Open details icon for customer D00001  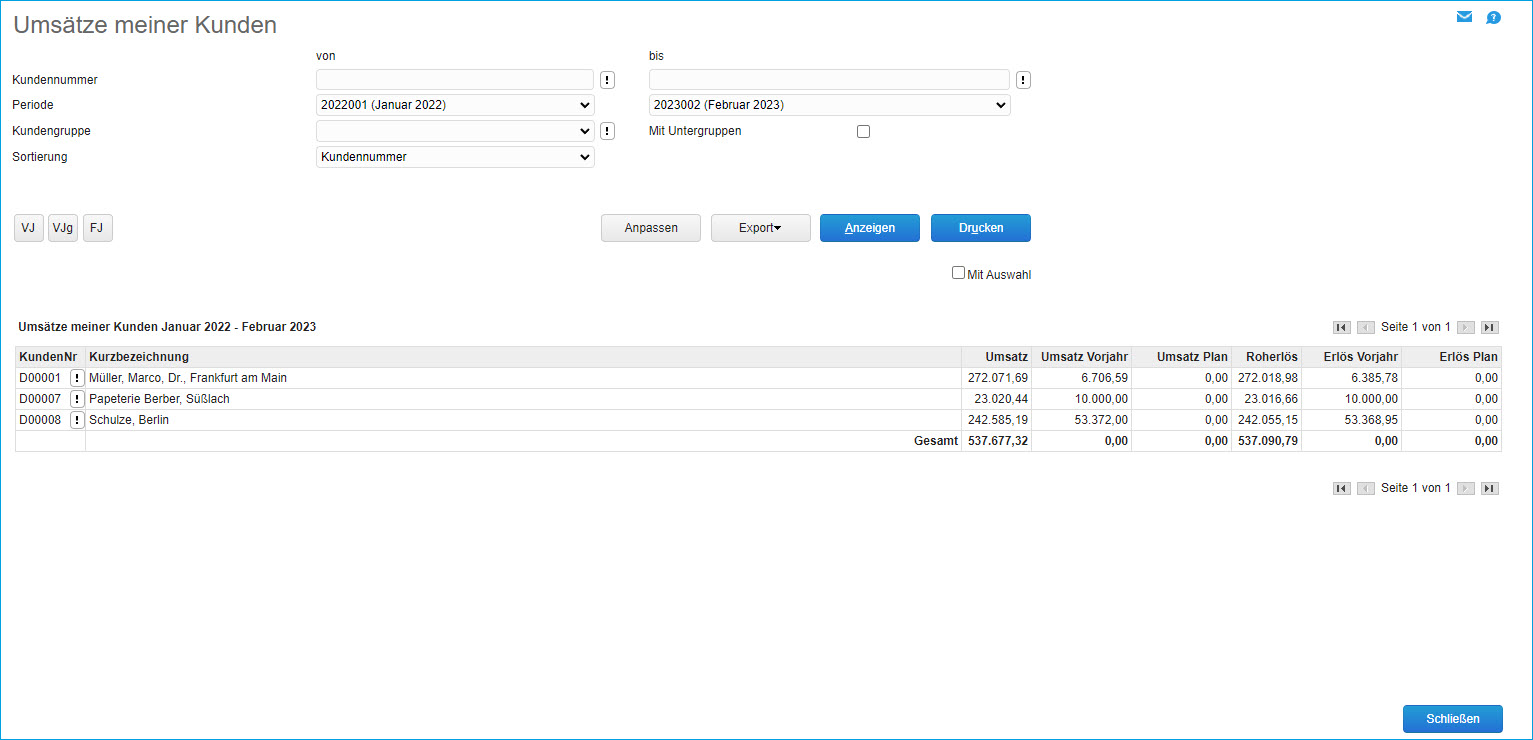[x=77, y=378]
